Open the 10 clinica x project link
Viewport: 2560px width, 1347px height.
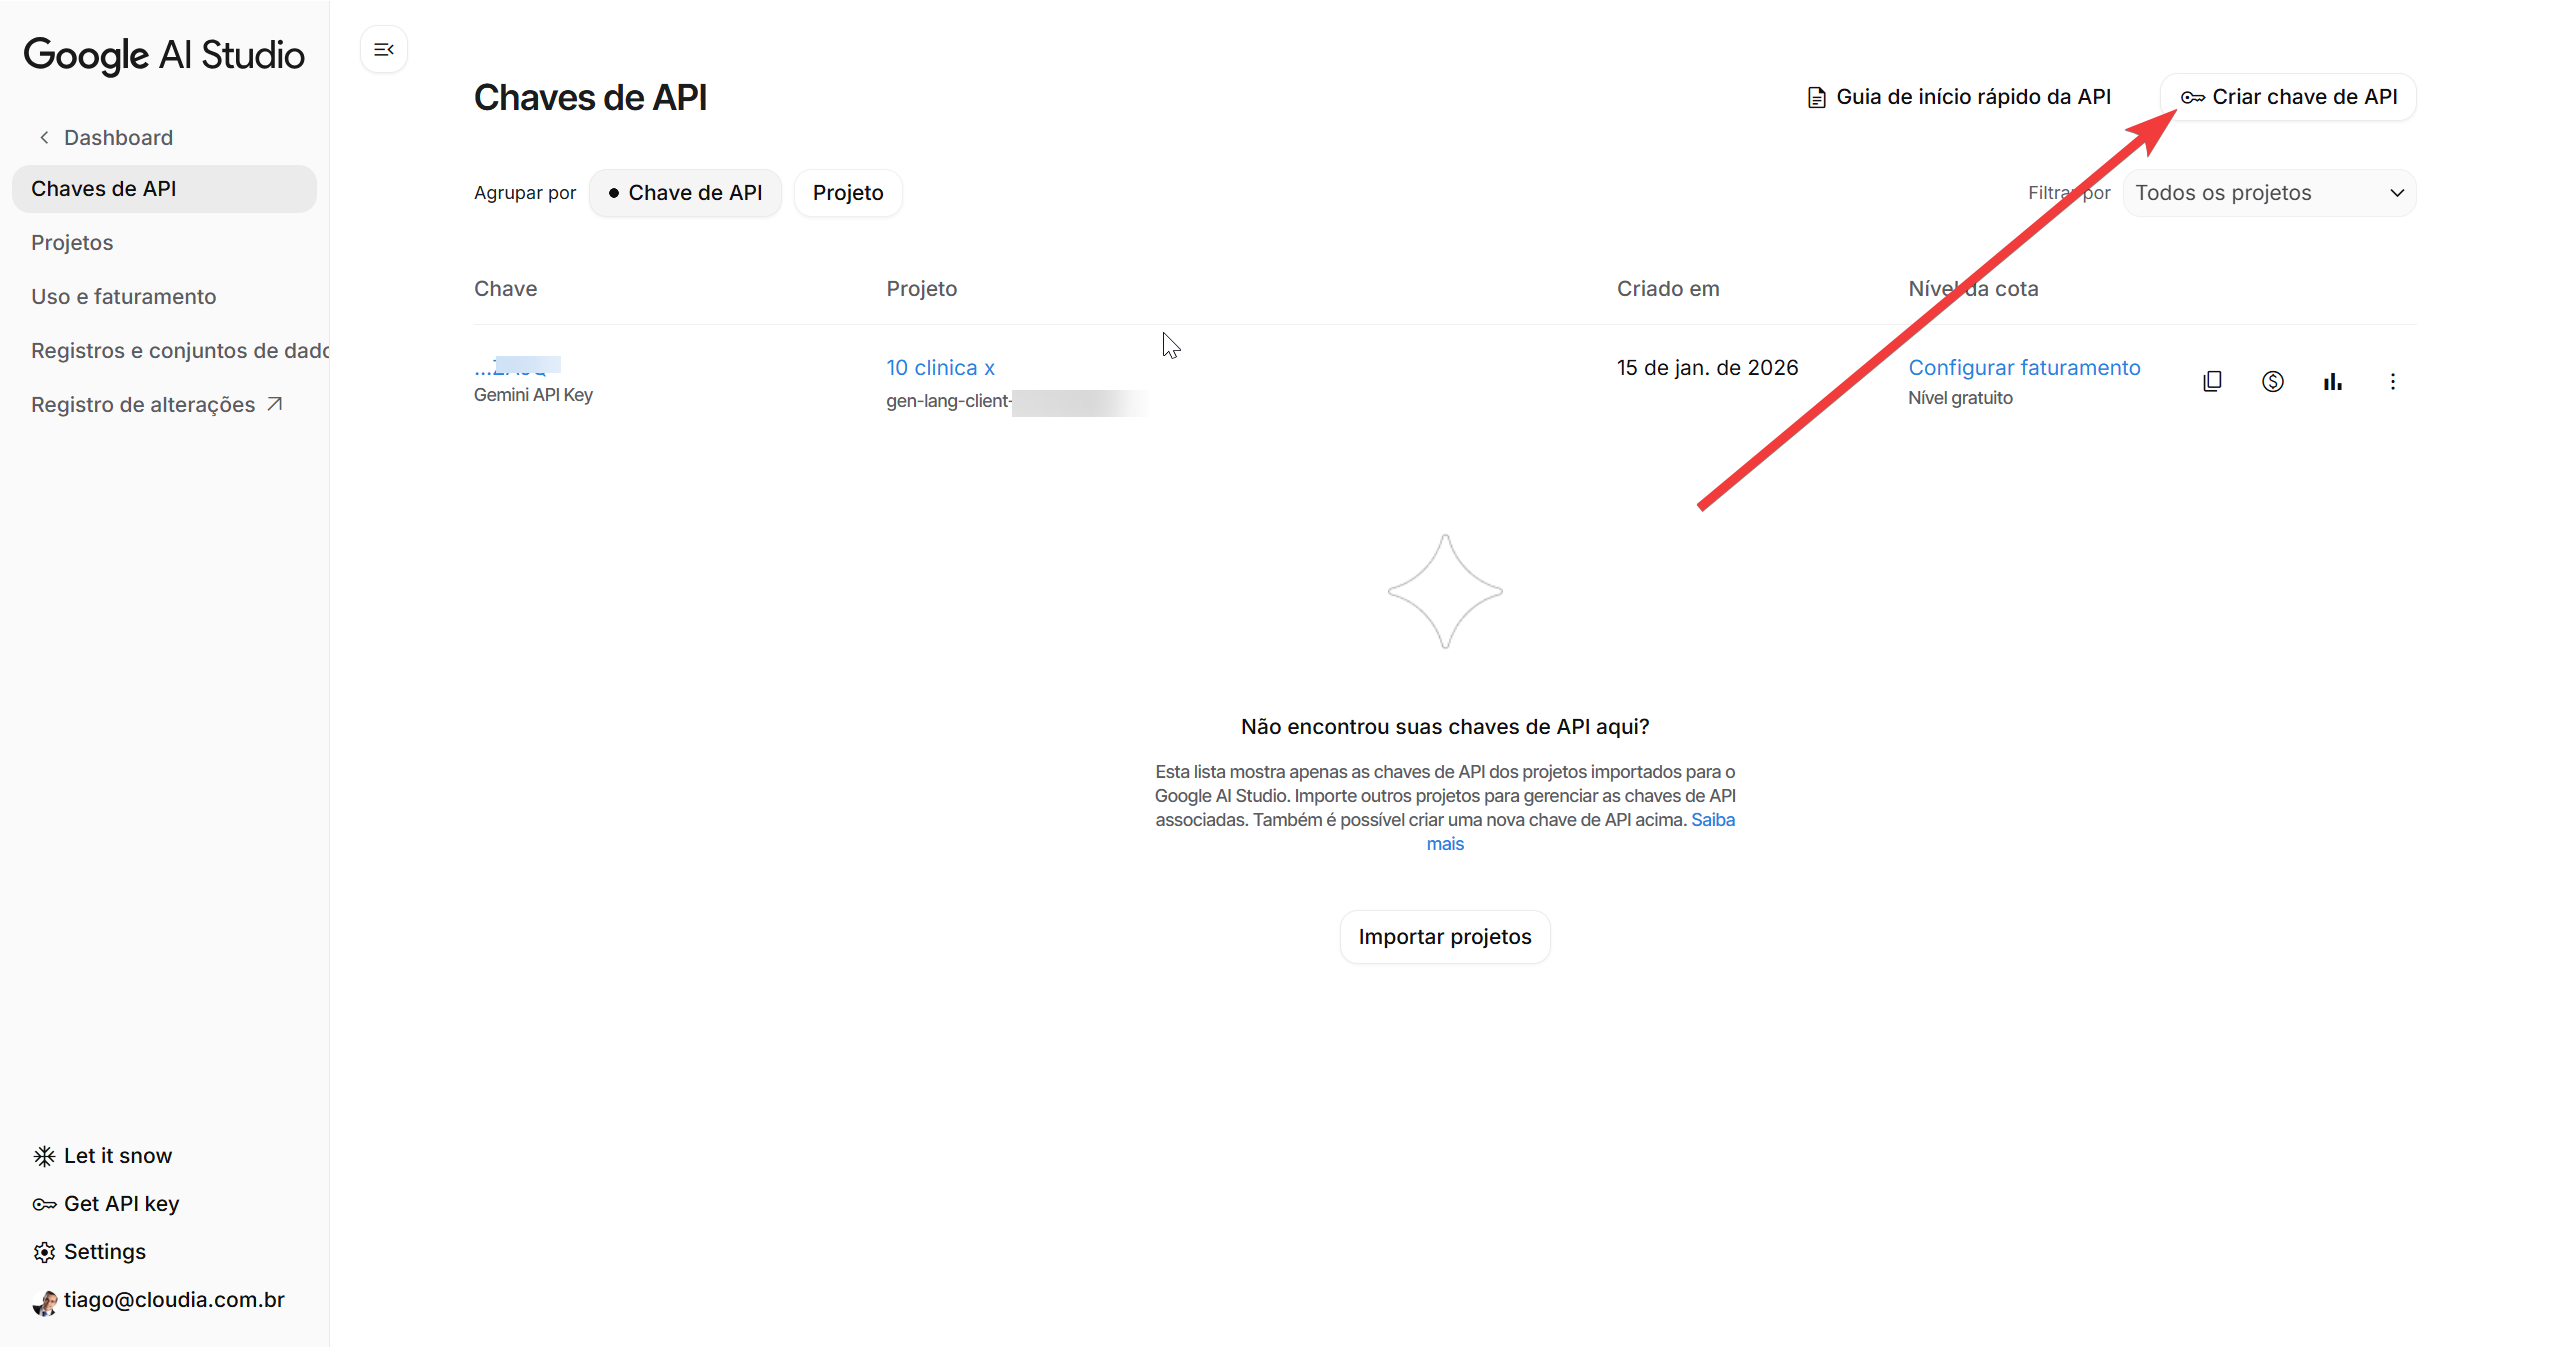click(940, 368)
